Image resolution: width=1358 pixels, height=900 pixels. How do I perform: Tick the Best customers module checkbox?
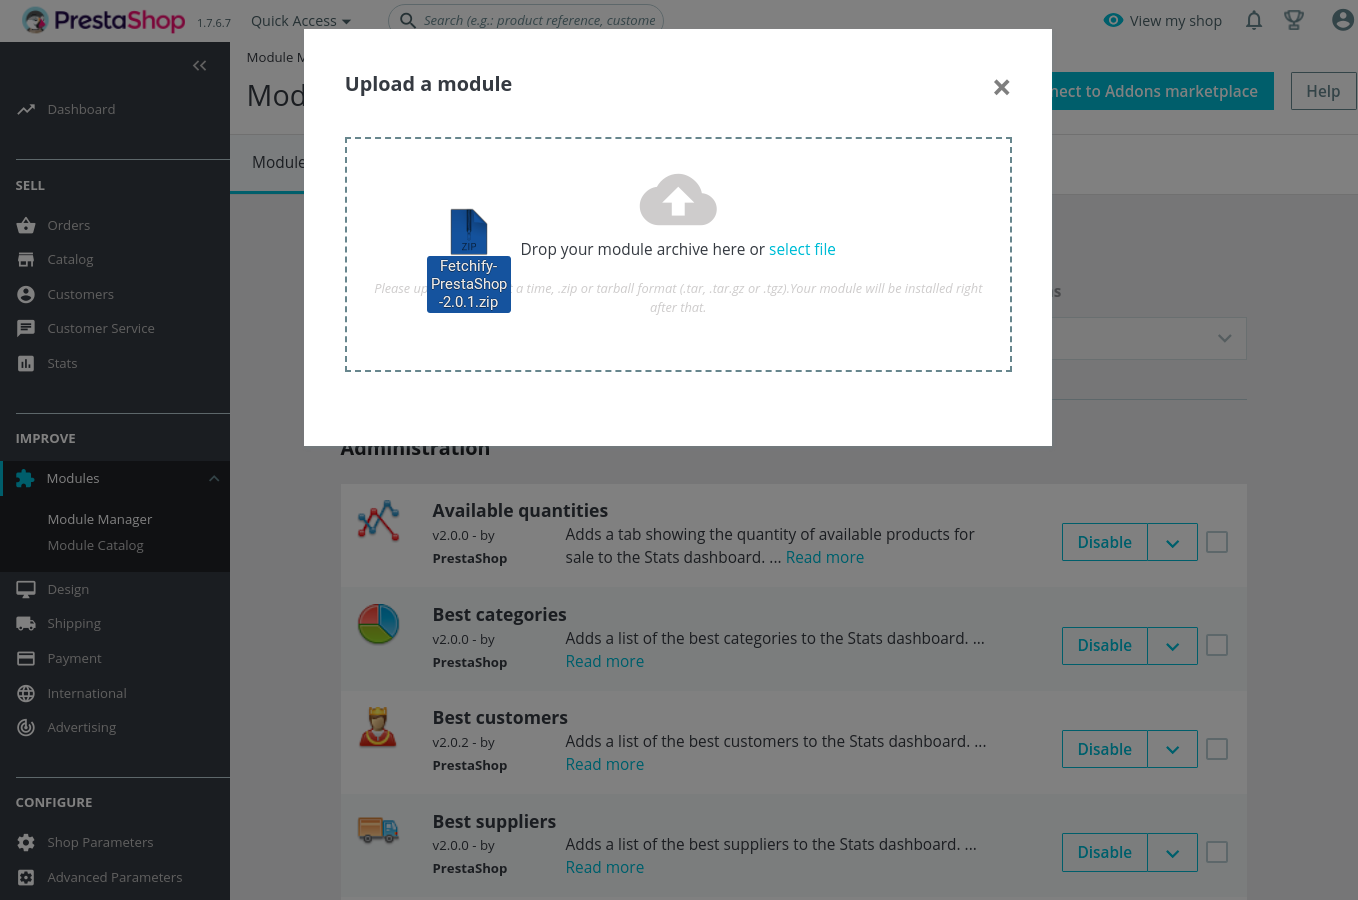pos(1217,749)
